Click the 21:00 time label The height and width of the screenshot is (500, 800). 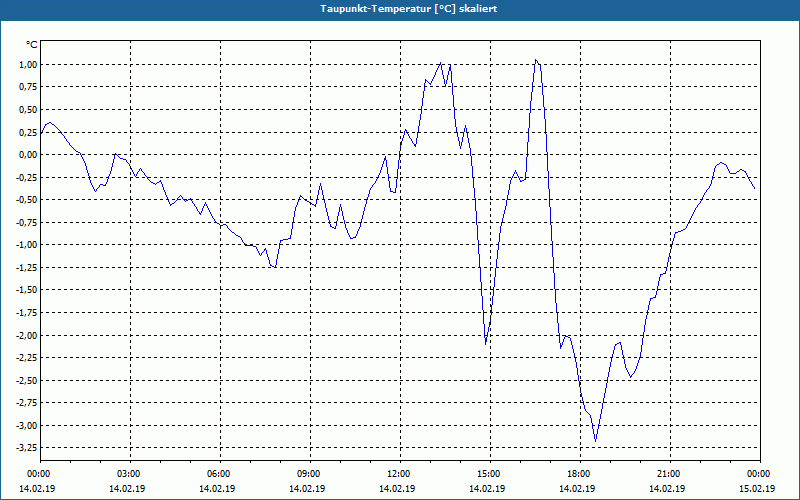[x=668, y=474]
